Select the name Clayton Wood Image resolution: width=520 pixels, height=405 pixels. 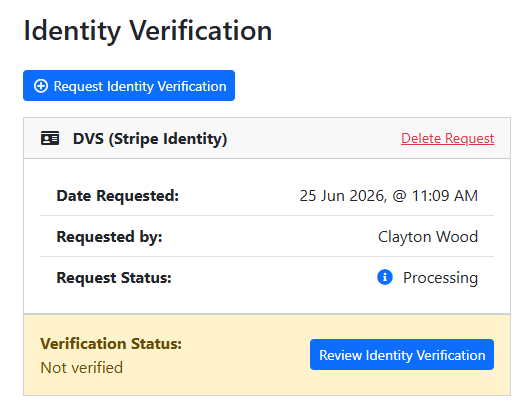[x=428, y=237]
